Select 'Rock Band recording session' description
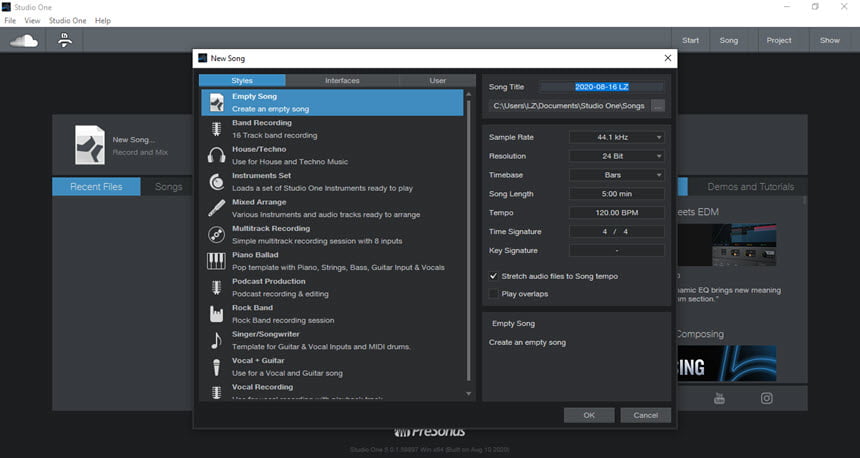The width and height of the screenshot is (860, 458). click(283, 320)
